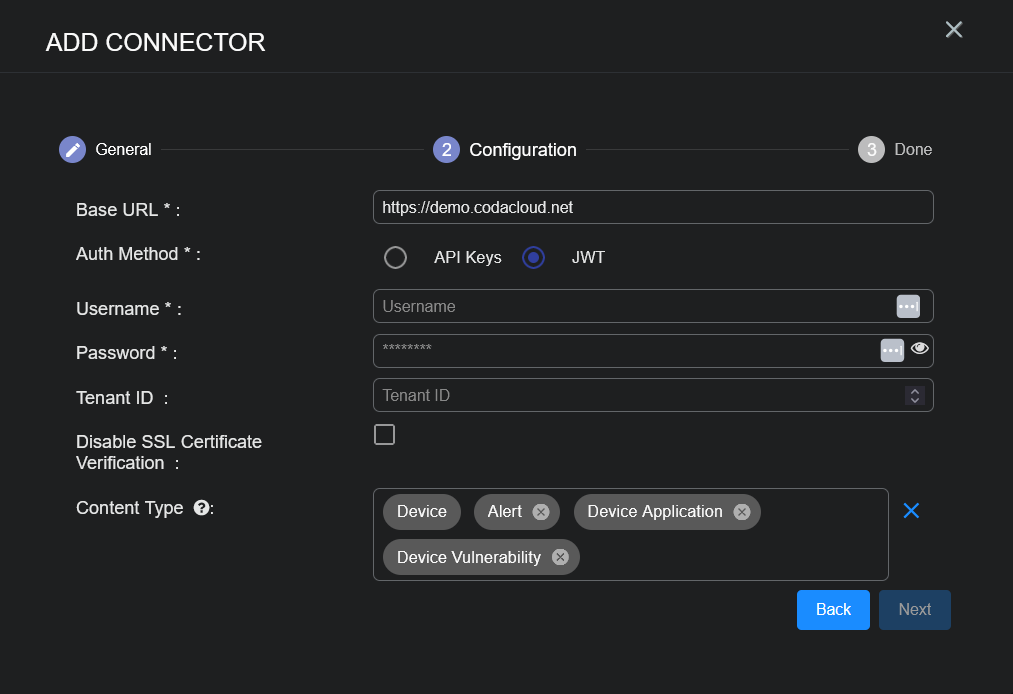This screenshot has width=1013, height=694.
Task: Select the API Keys radio button
Action: pyautogui.click(x=396, y=258)
